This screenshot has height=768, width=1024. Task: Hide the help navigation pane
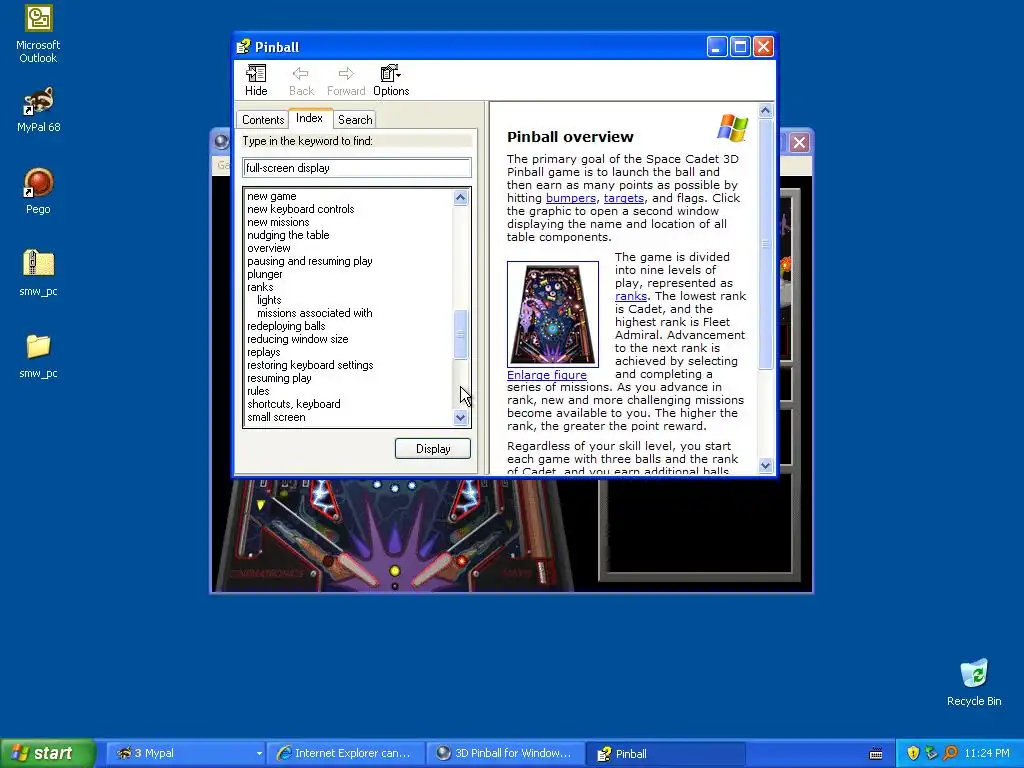256,81
